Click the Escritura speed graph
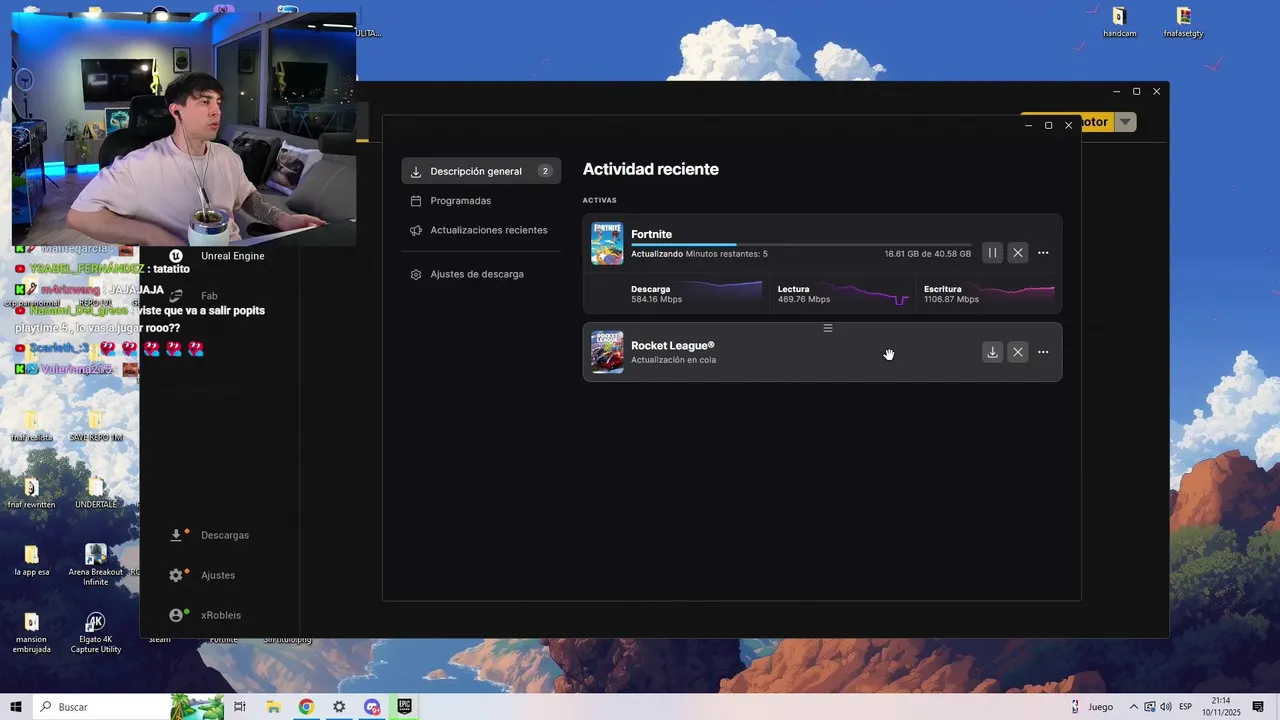This screenshot has height=720, width=1280. pos(1018,294)
